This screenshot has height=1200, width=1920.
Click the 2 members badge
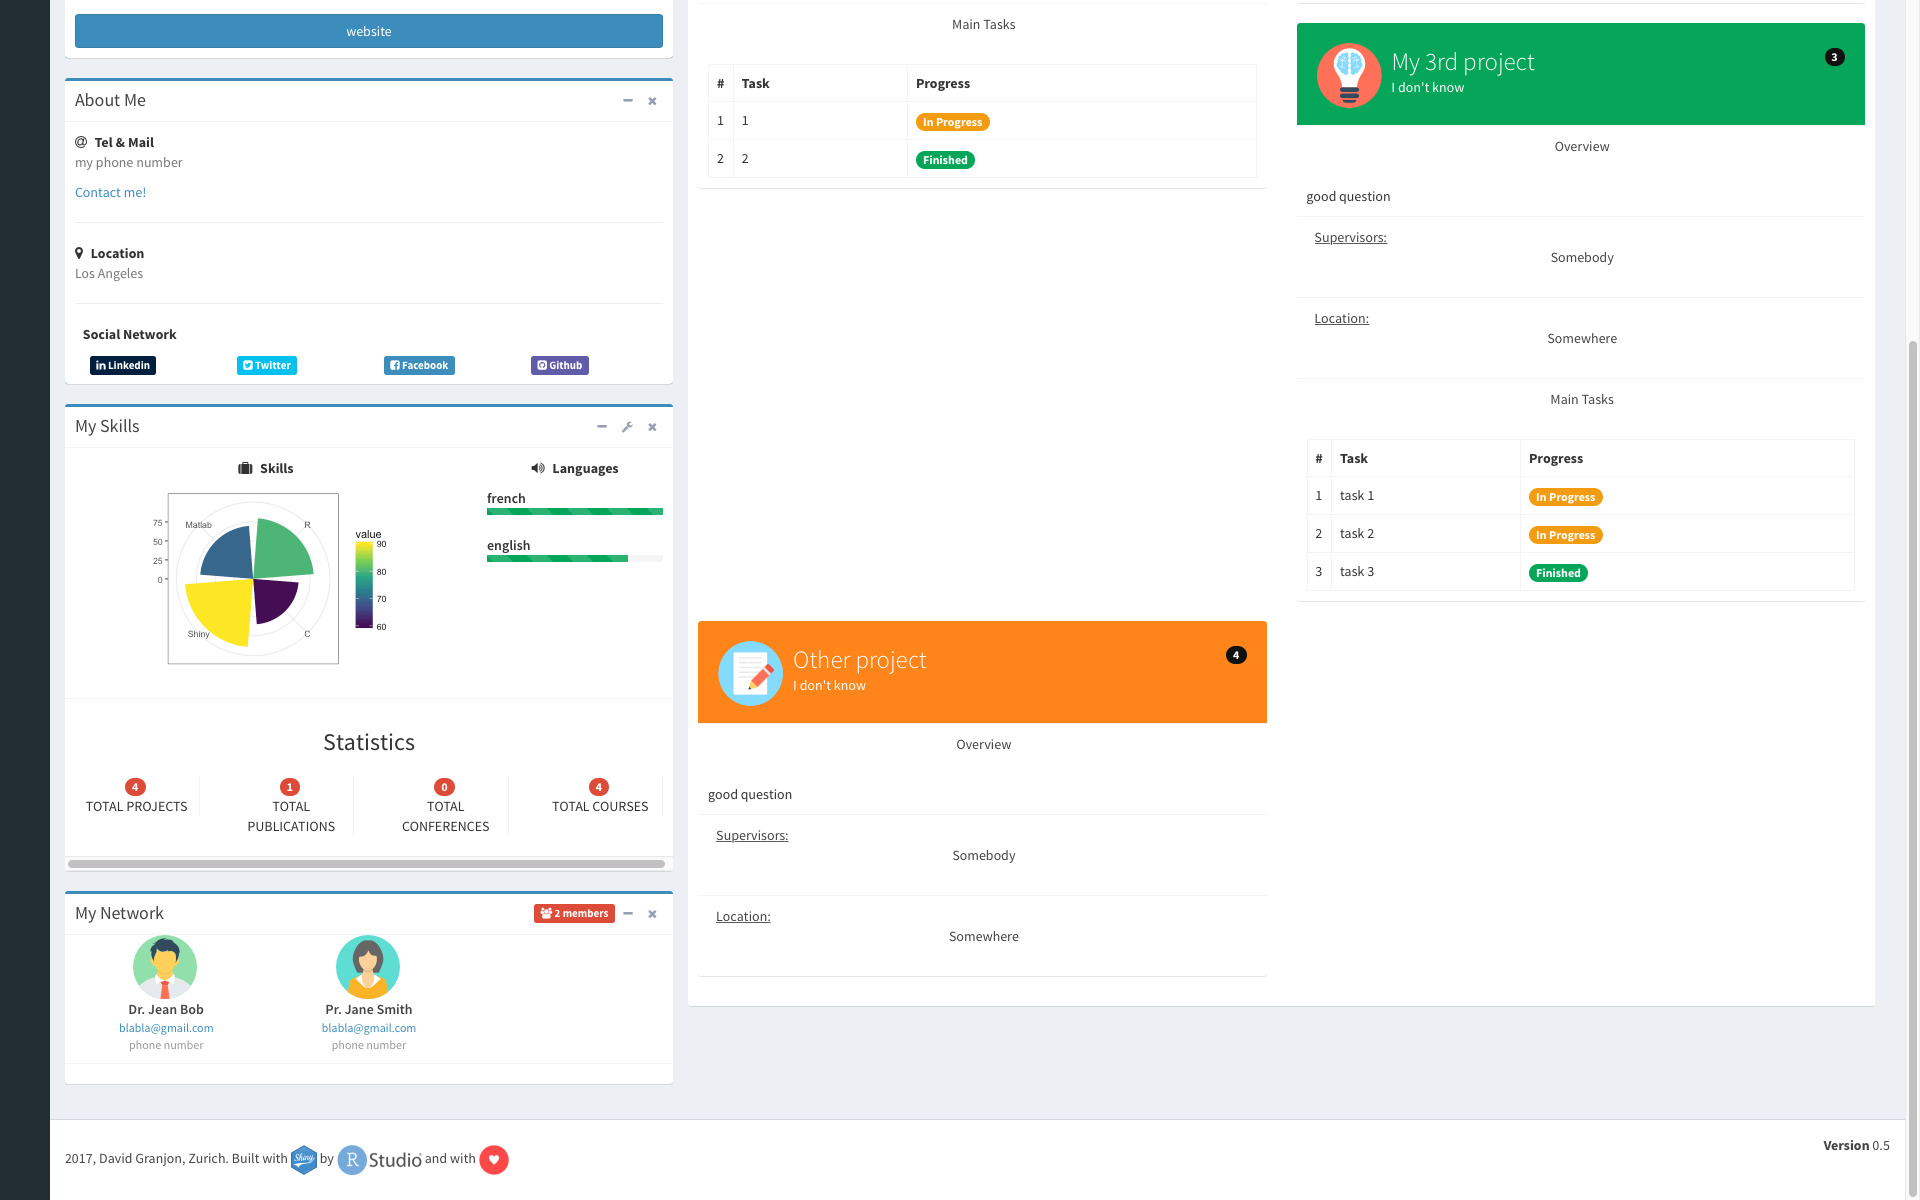pos(574,913)
